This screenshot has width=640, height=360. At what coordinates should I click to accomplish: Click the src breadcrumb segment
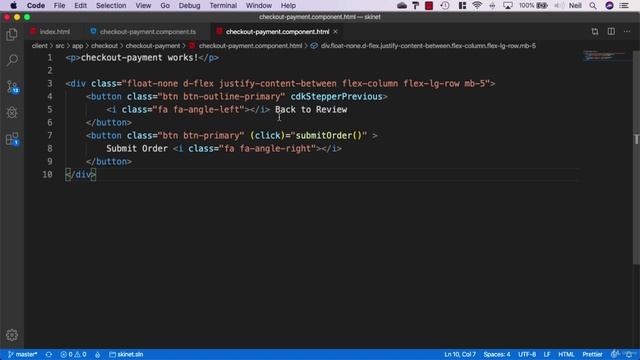(60, 46)
